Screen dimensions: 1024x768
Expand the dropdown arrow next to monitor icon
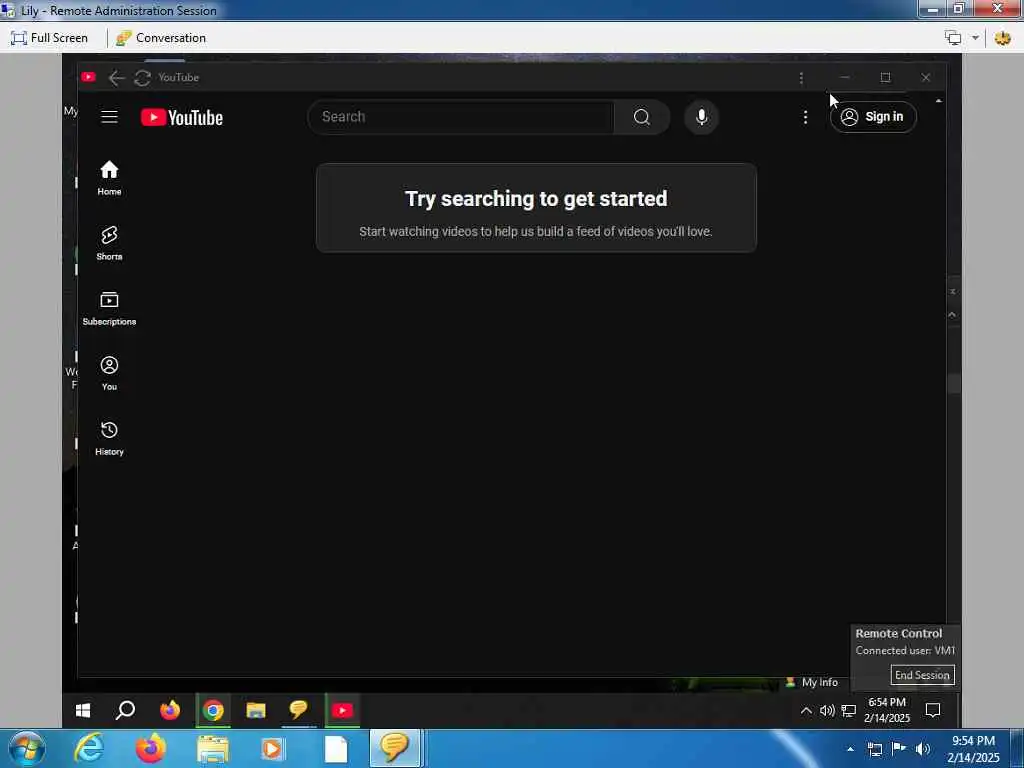[x=975, y=38]
